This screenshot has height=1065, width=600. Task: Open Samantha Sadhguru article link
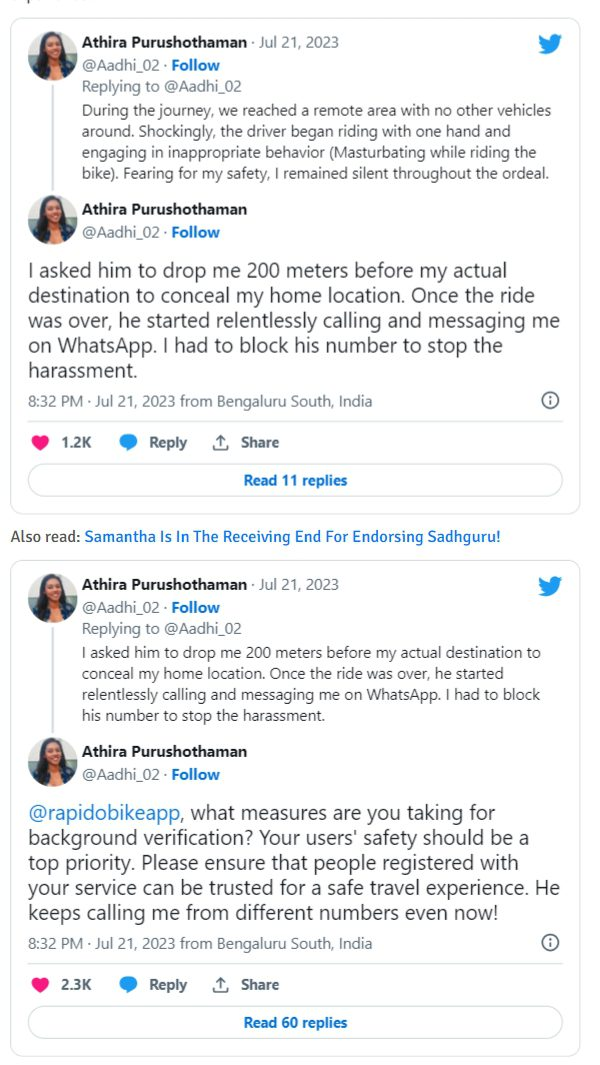click(292, 537)
